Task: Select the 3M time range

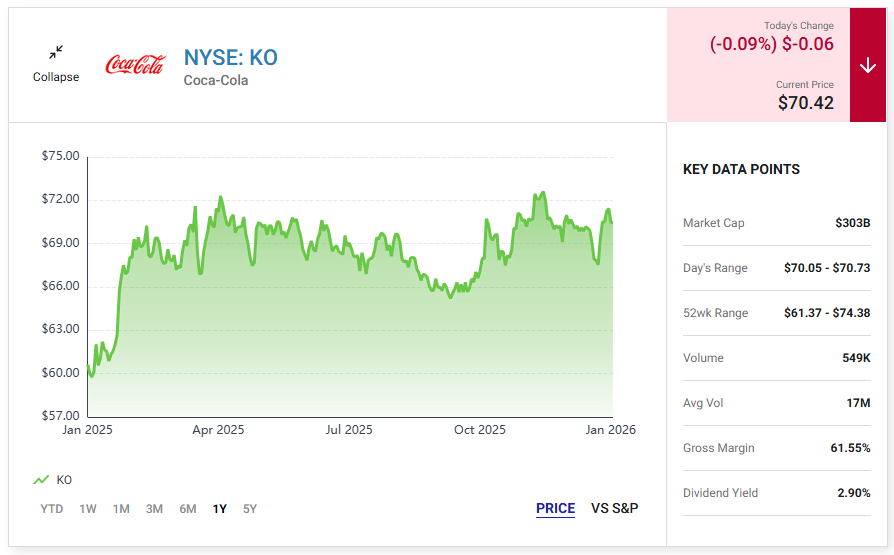Action: click(154, 509)
